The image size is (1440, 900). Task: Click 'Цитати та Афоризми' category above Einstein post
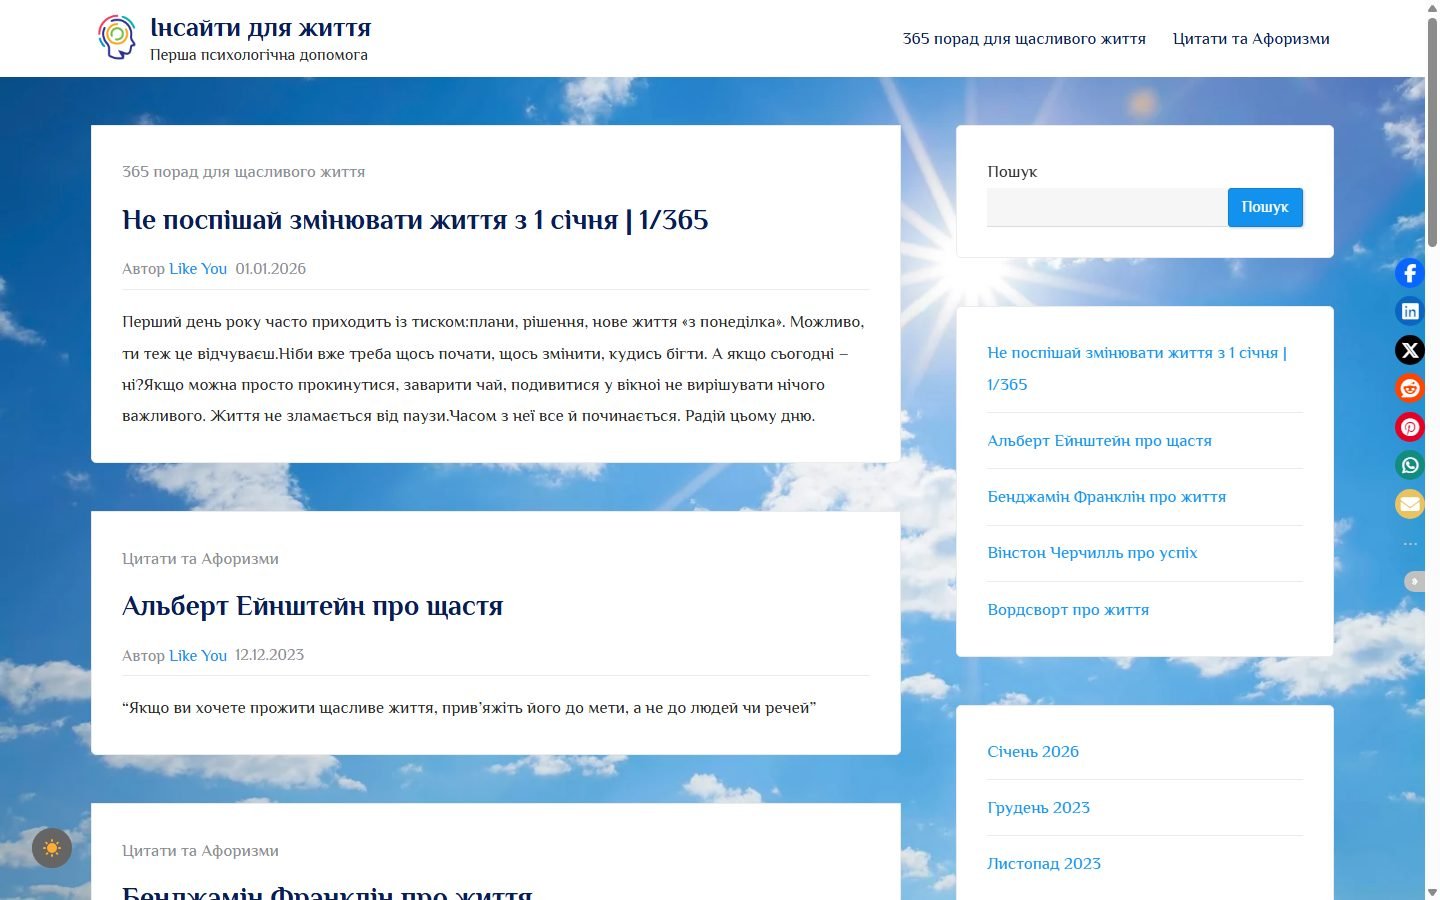200,559
